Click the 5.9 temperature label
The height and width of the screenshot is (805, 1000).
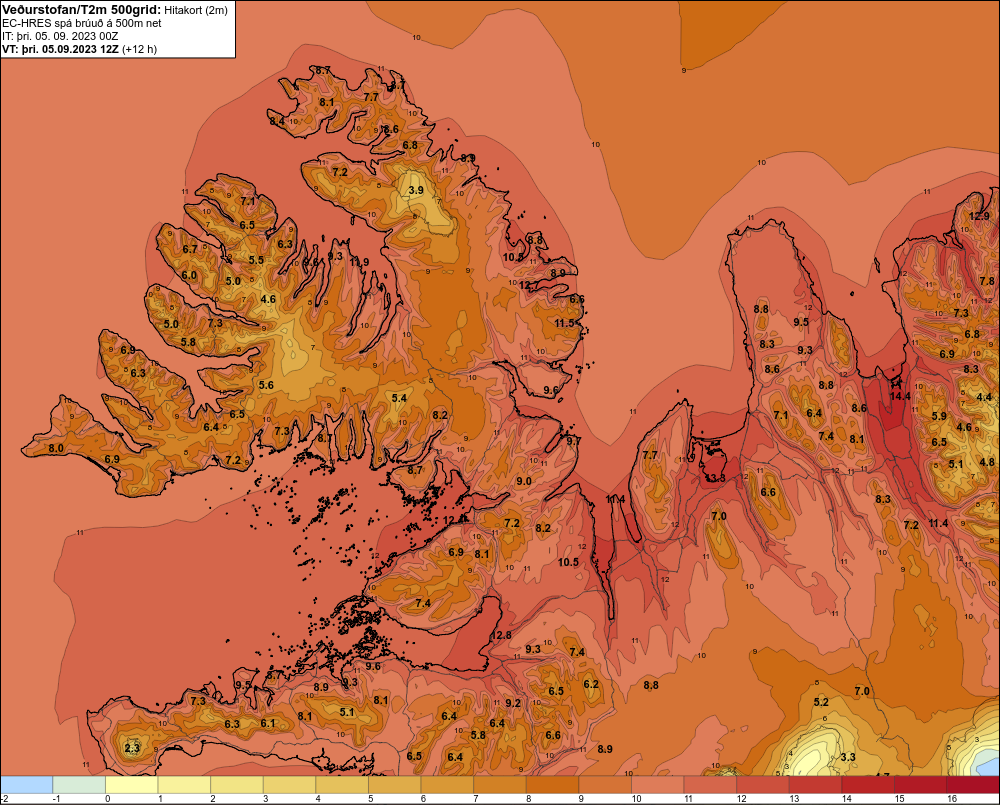(939, 416)
